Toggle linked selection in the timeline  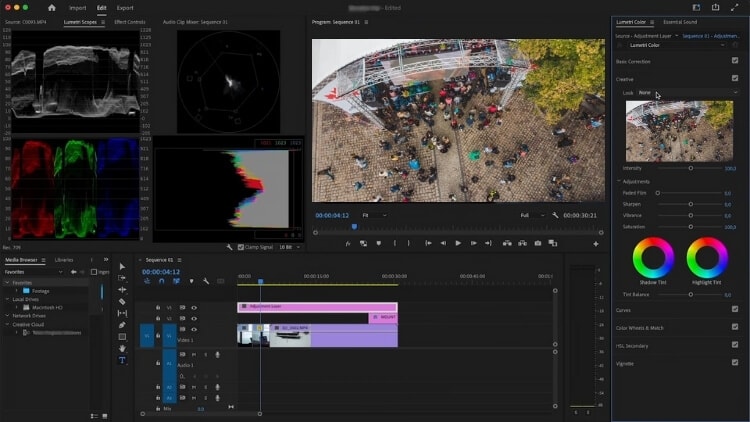(x=176, y=281)
